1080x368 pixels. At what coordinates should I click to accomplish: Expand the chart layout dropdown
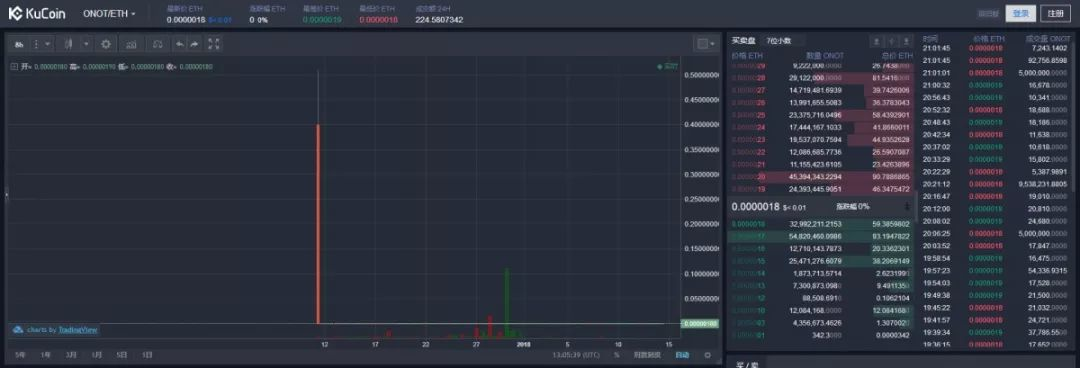pyautogui.click(x=706, y=44)
